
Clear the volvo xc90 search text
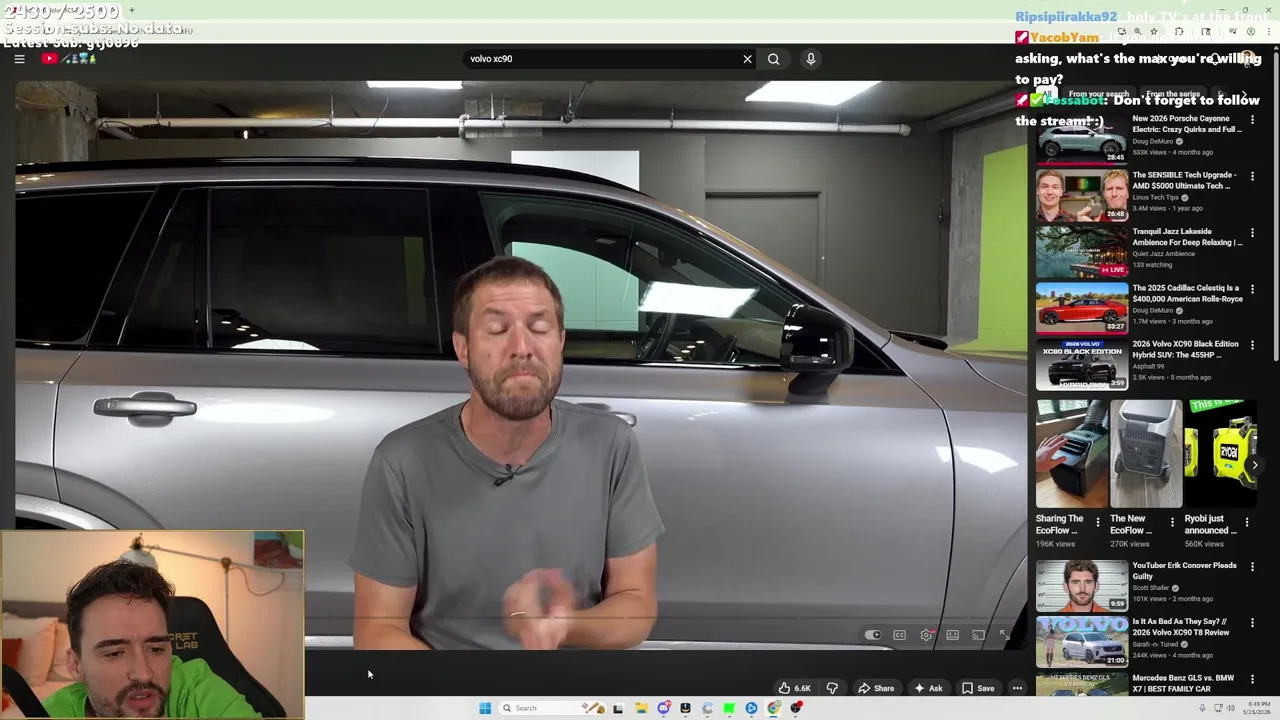[747, 59]
